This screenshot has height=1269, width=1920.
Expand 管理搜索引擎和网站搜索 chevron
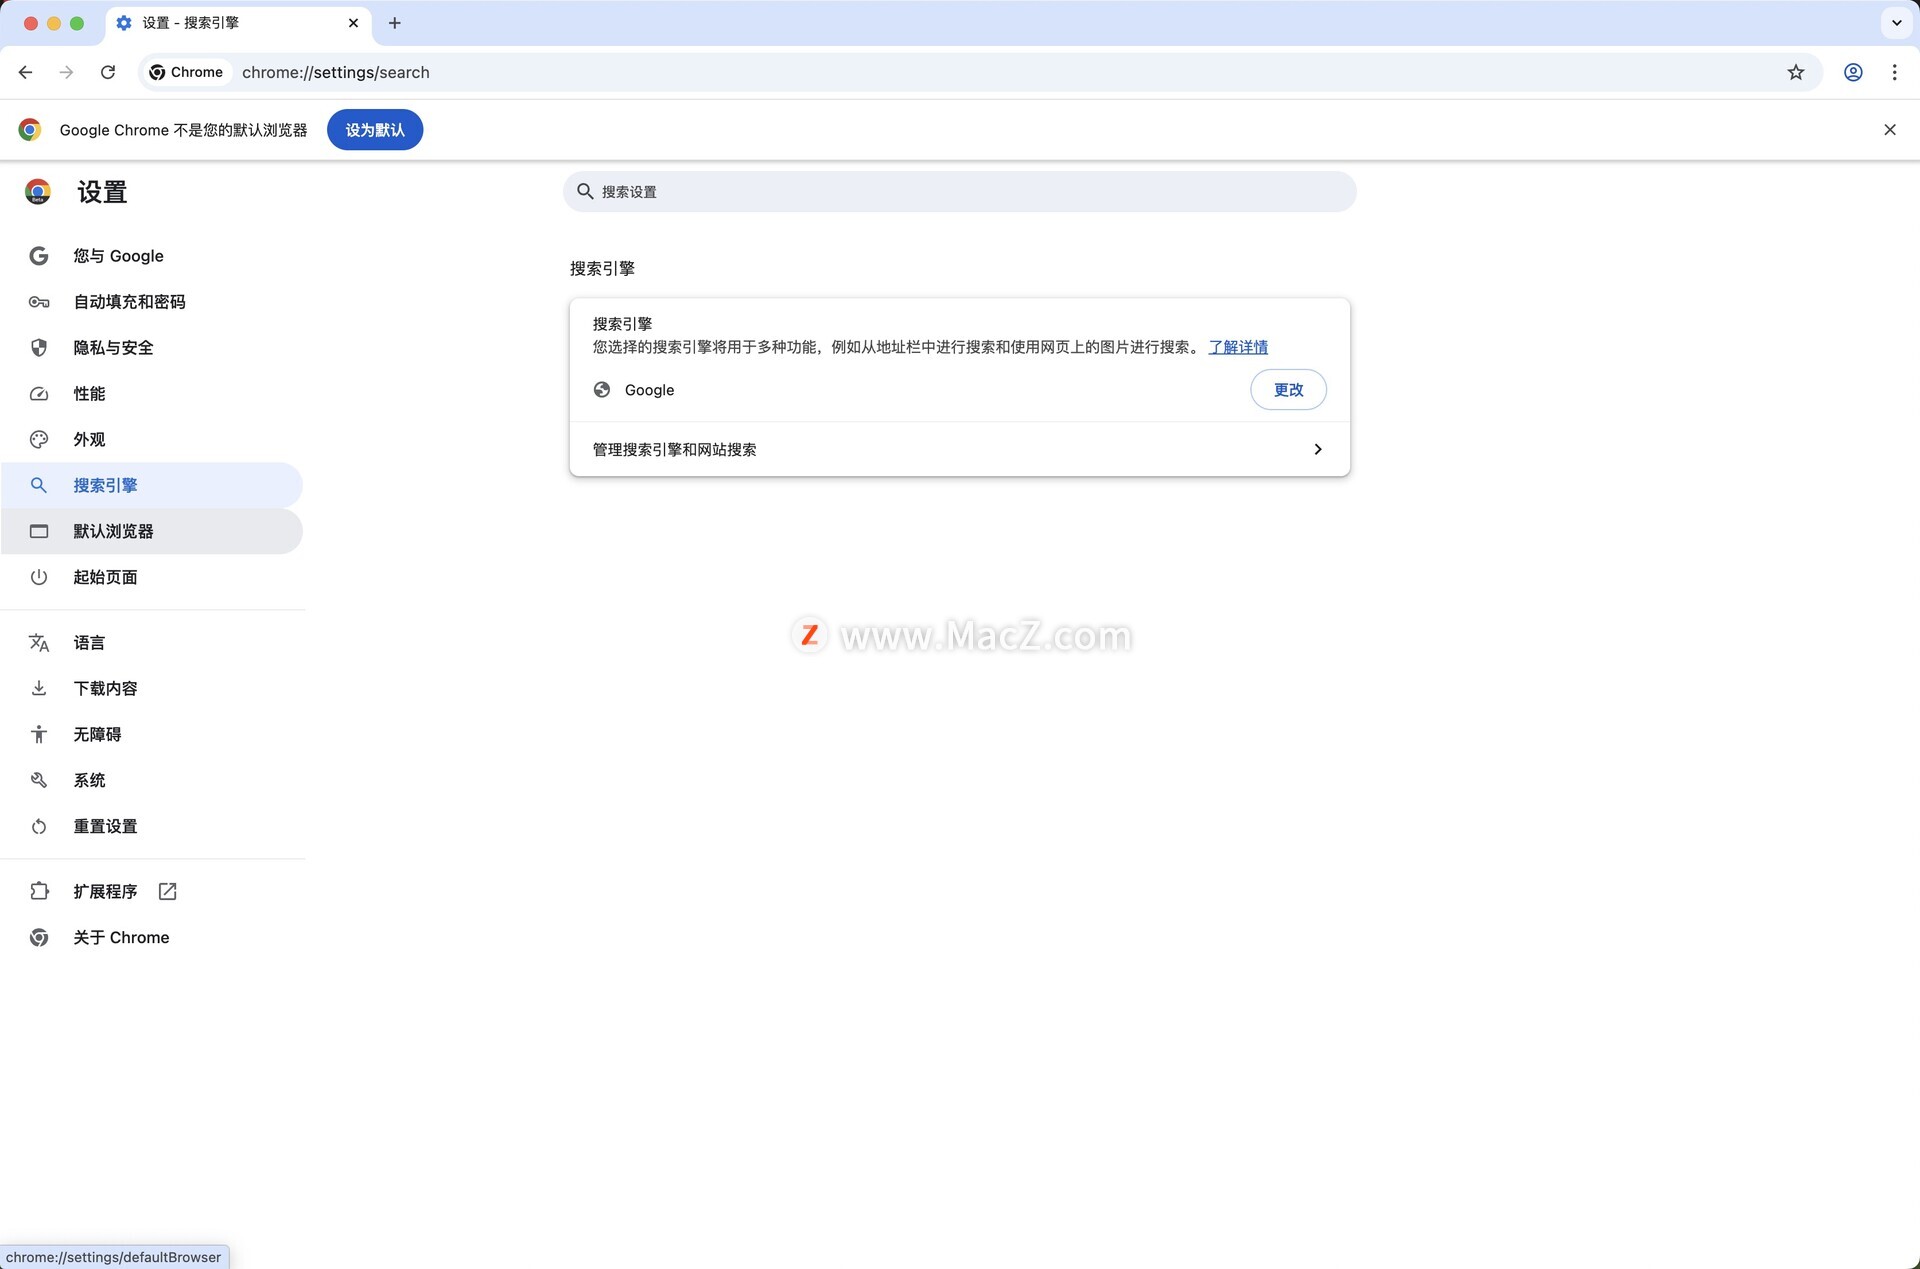point(1318,449)
